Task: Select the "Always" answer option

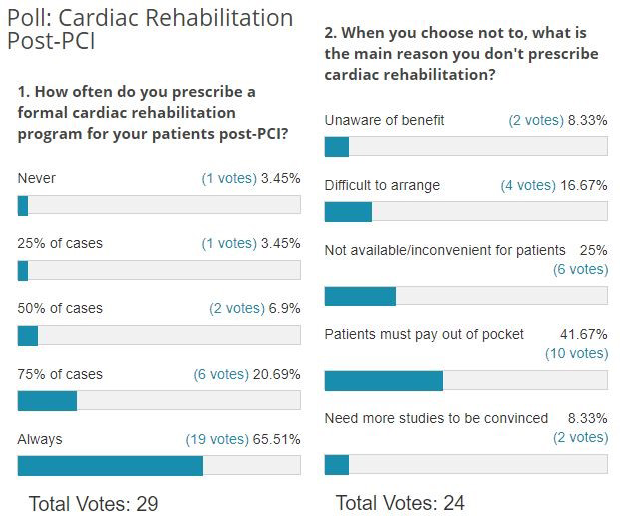Action: pyautogui.click(x=40, y=439)
